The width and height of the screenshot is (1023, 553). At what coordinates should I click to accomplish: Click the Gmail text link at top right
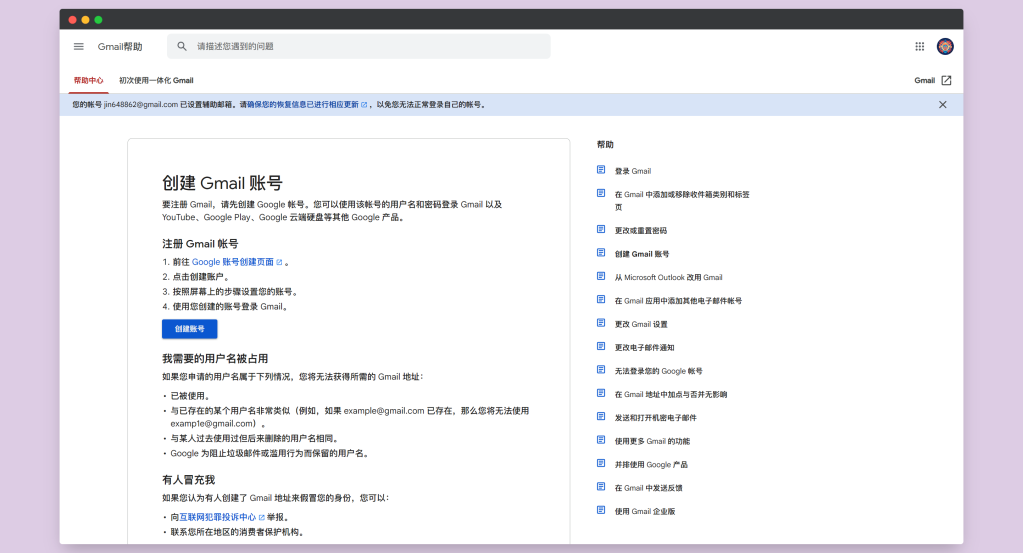click(x=924, y=80)
